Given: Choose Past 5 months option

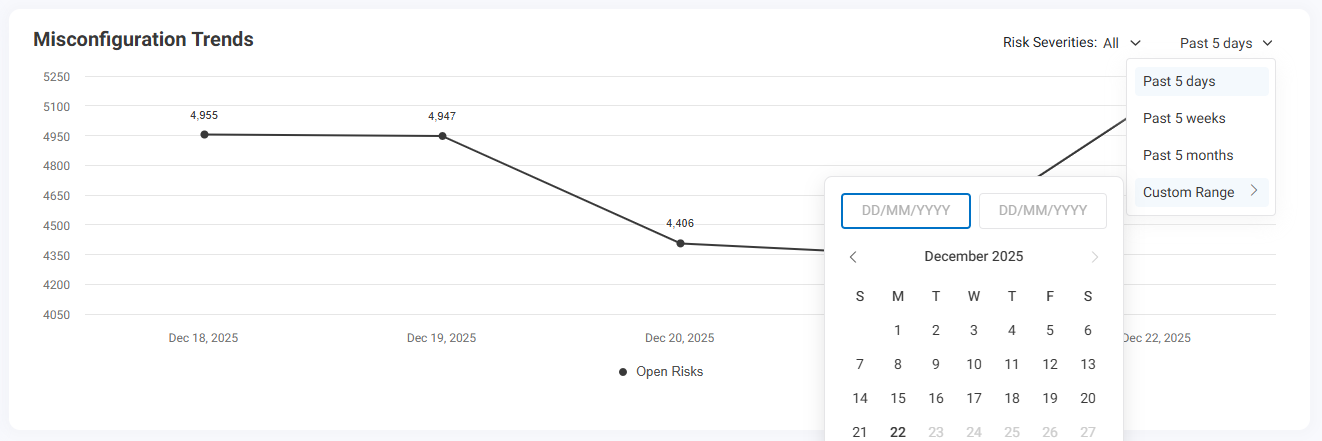Looking at the screenshot, I should pos(1188,155).
